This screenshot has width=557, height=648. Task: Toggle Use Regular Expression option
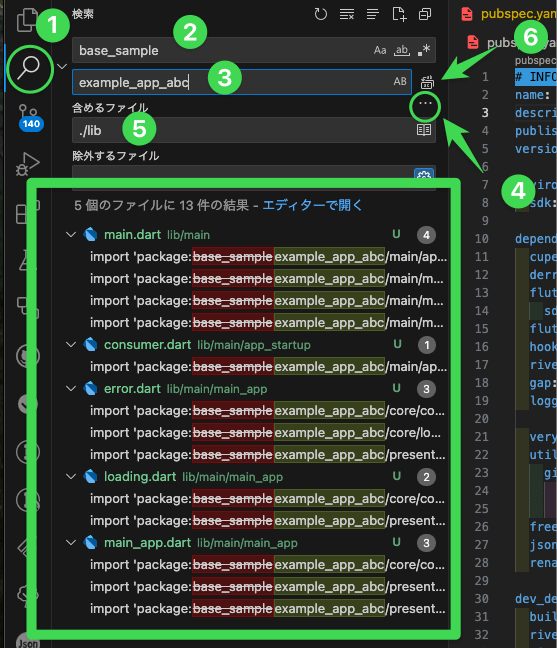(x=424, y=50)
